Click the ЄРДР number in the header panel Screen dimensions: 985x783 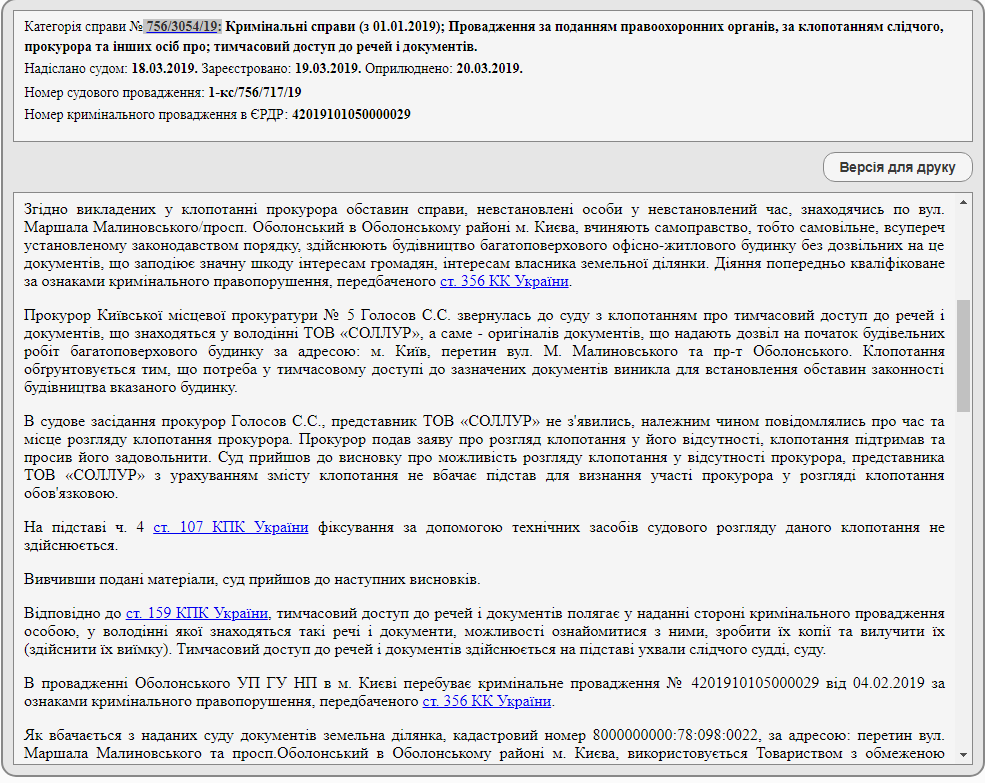350,114
